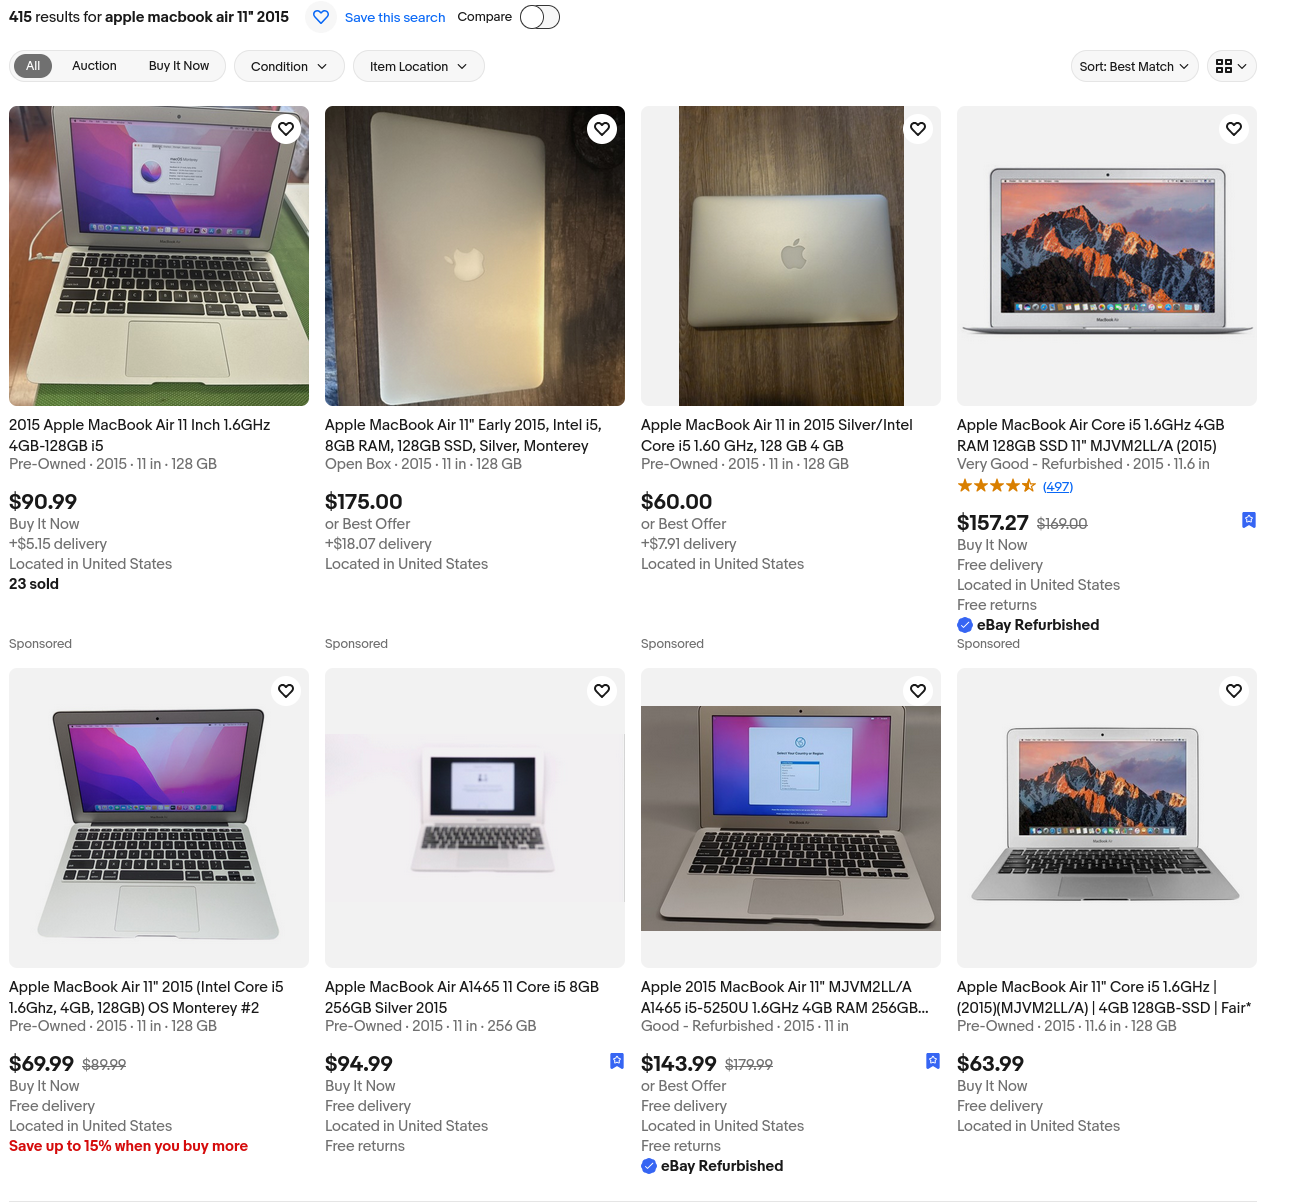Open the Sort: Best Match dropdown
1312x1204 pixels.
pyautogui.click(x=1134, y=67)
